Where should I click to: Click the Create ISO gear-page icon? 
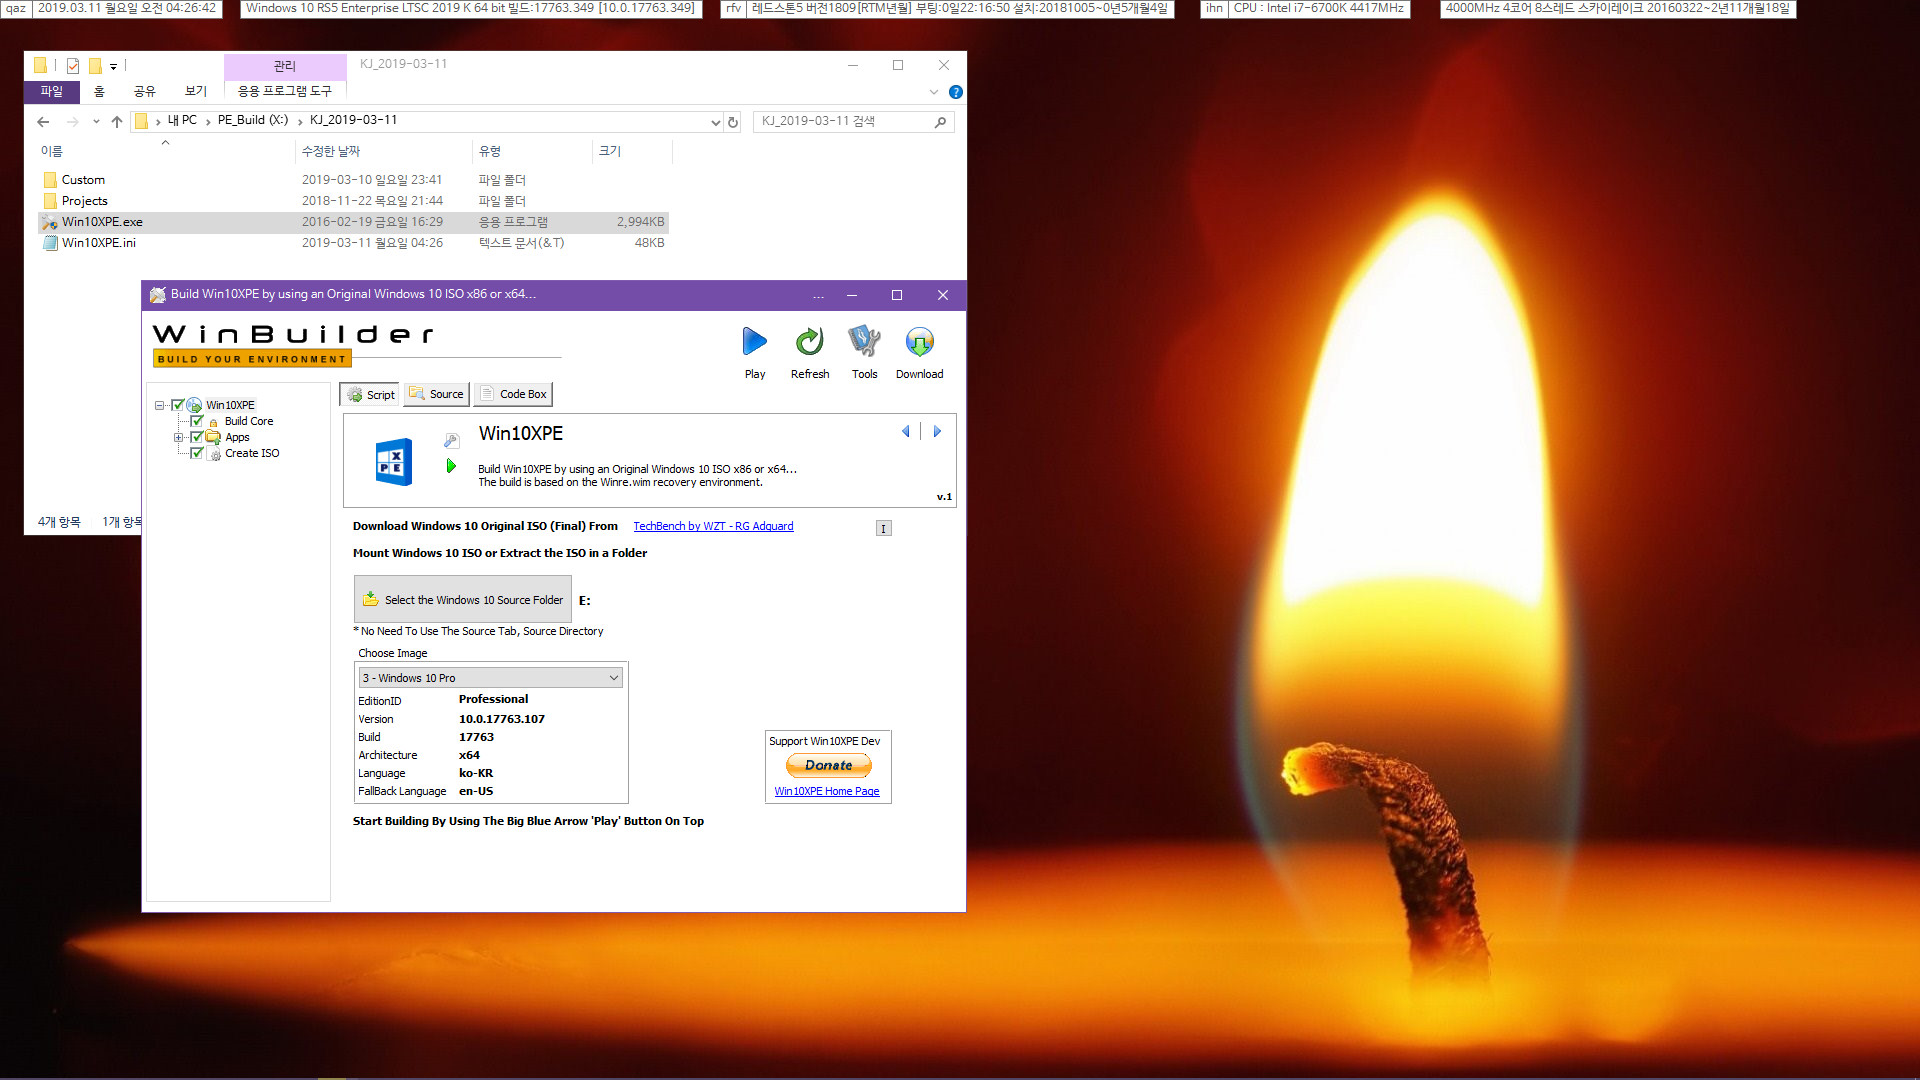click(x=214, y=454)
